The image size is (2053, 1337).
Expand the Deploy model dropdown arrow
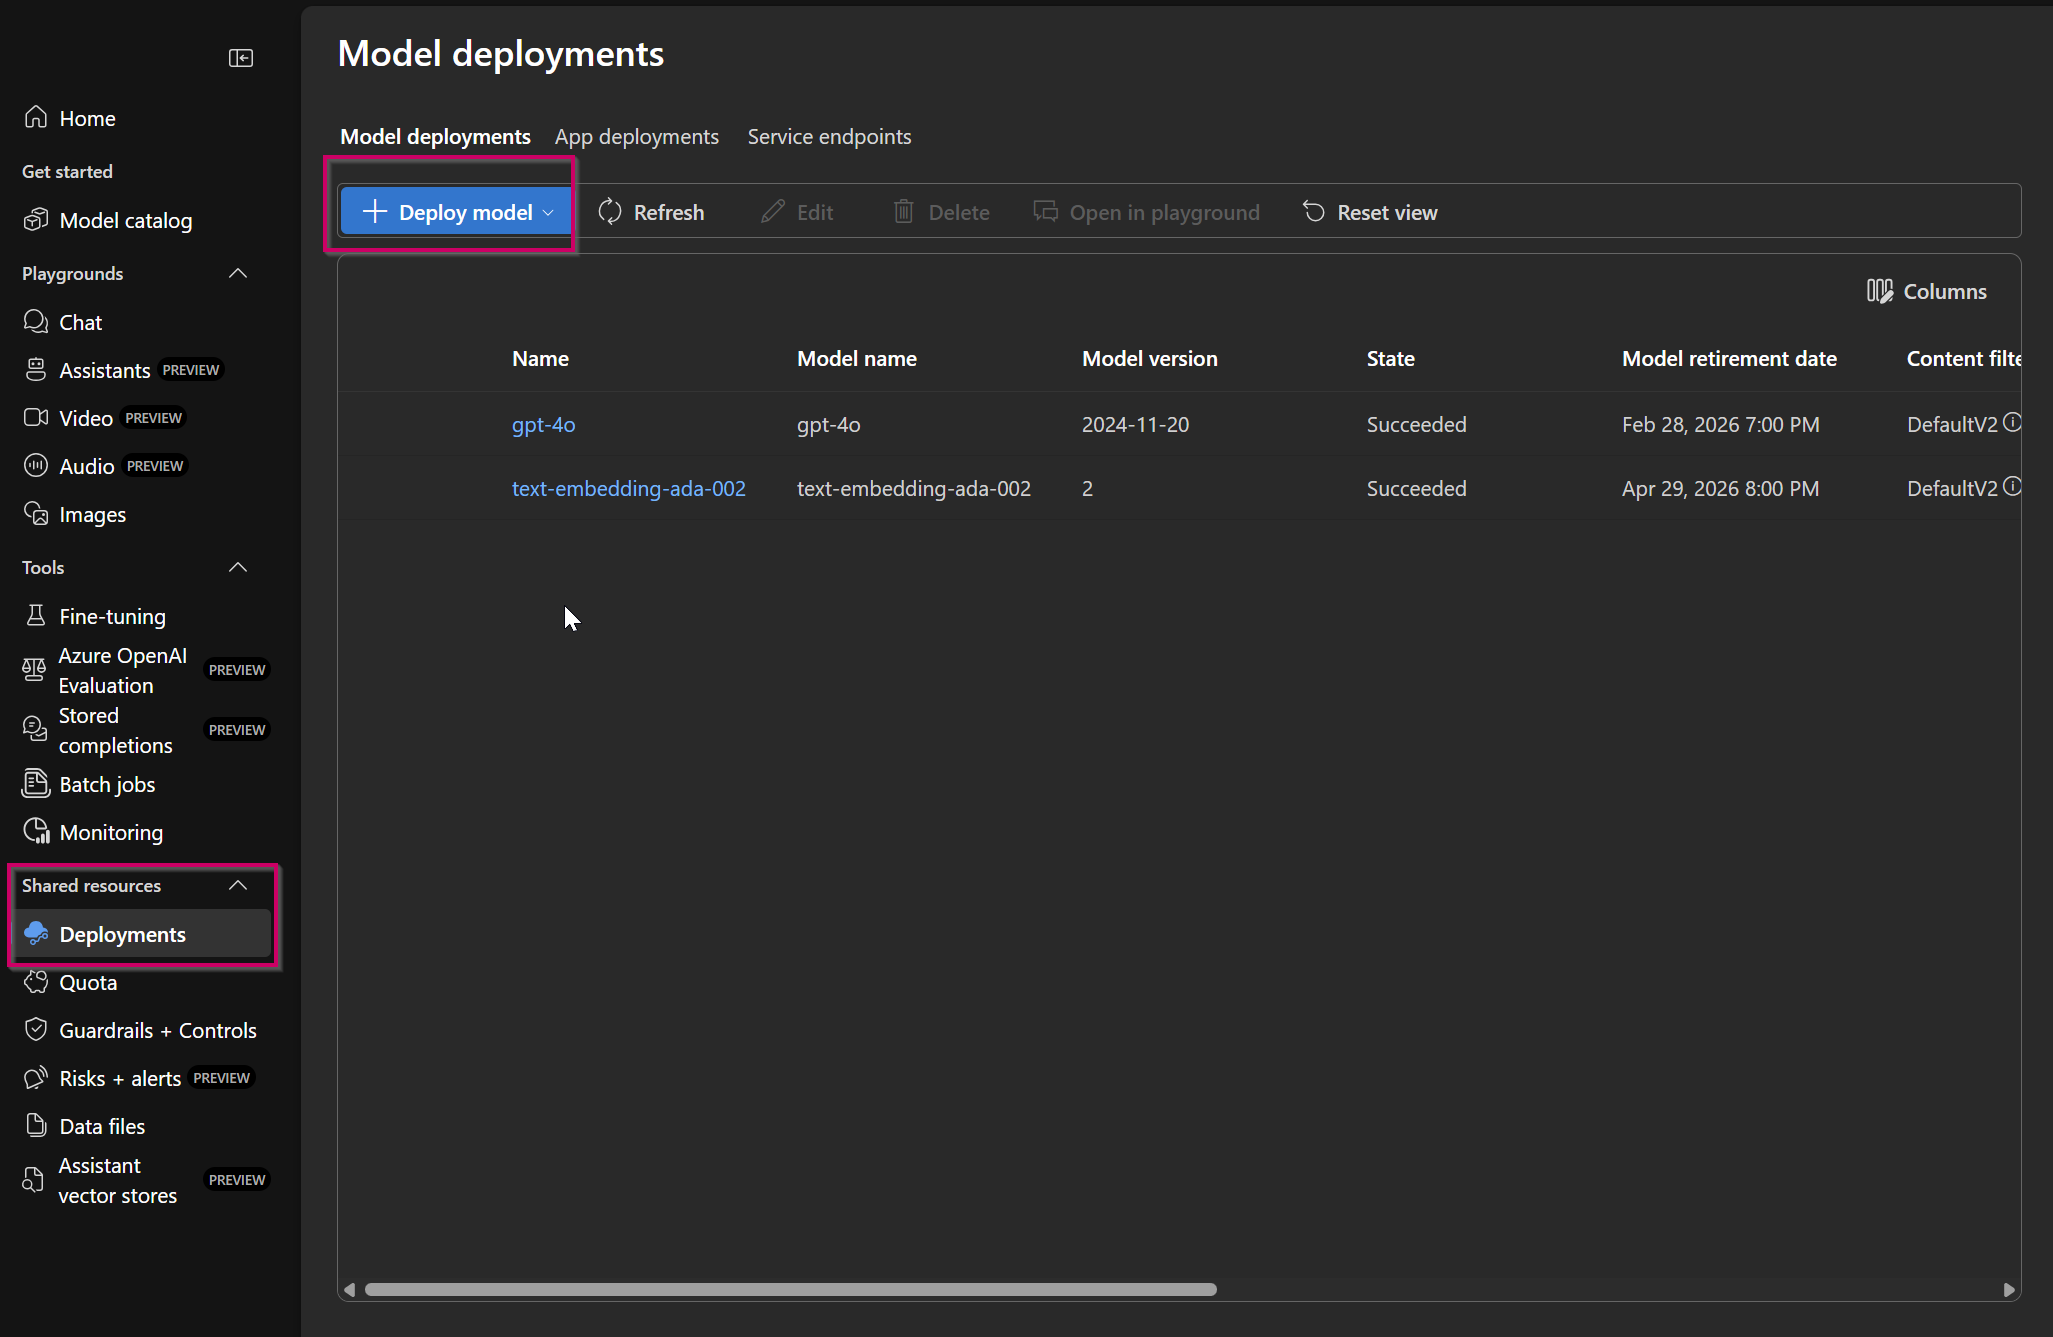point(548,212)
